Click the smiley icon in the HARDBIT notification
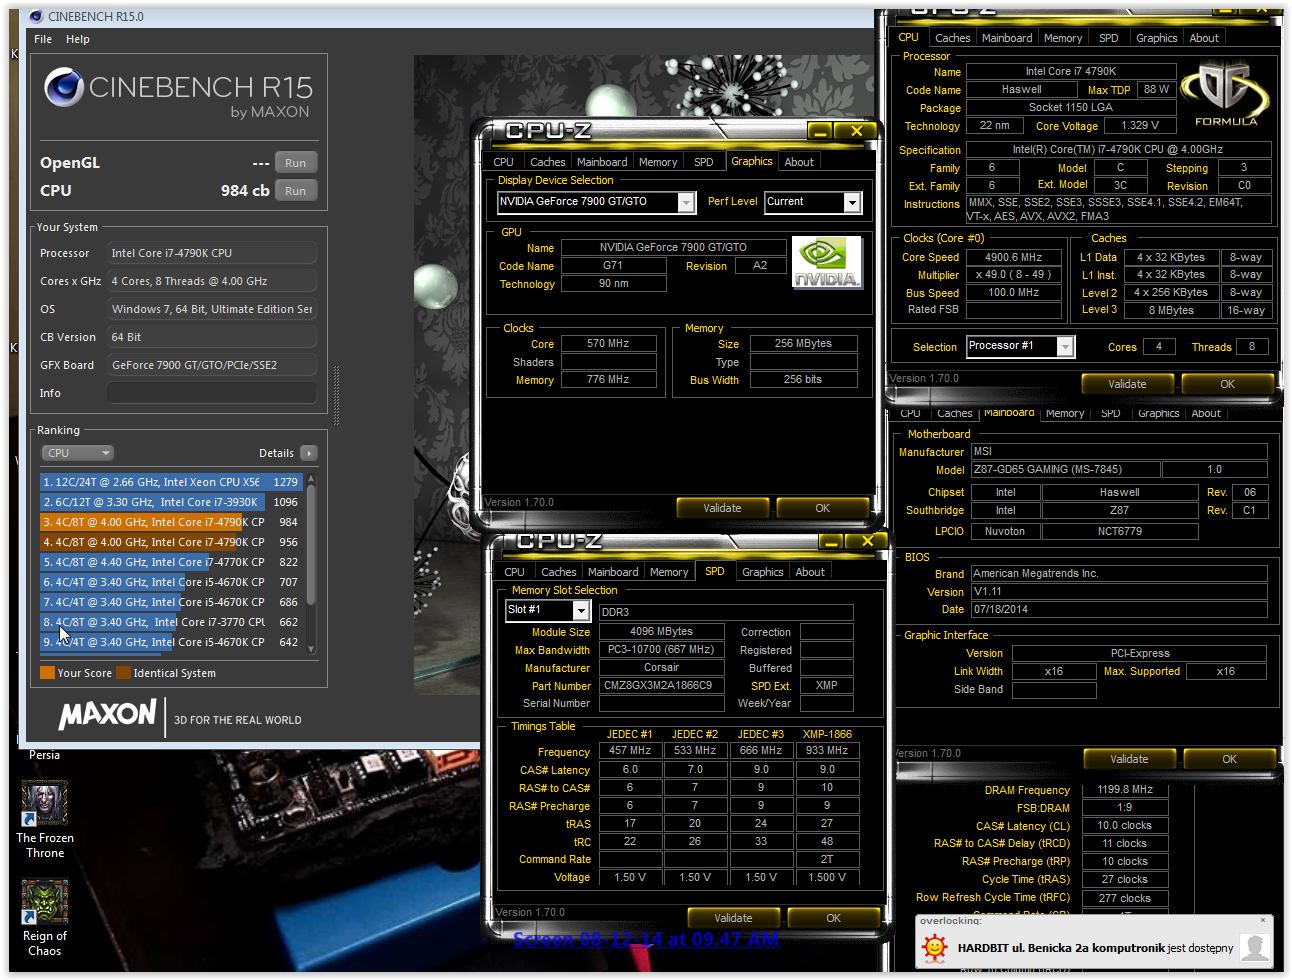The height and width of the screenshot is (980, 1292). (x=934, y=947)
